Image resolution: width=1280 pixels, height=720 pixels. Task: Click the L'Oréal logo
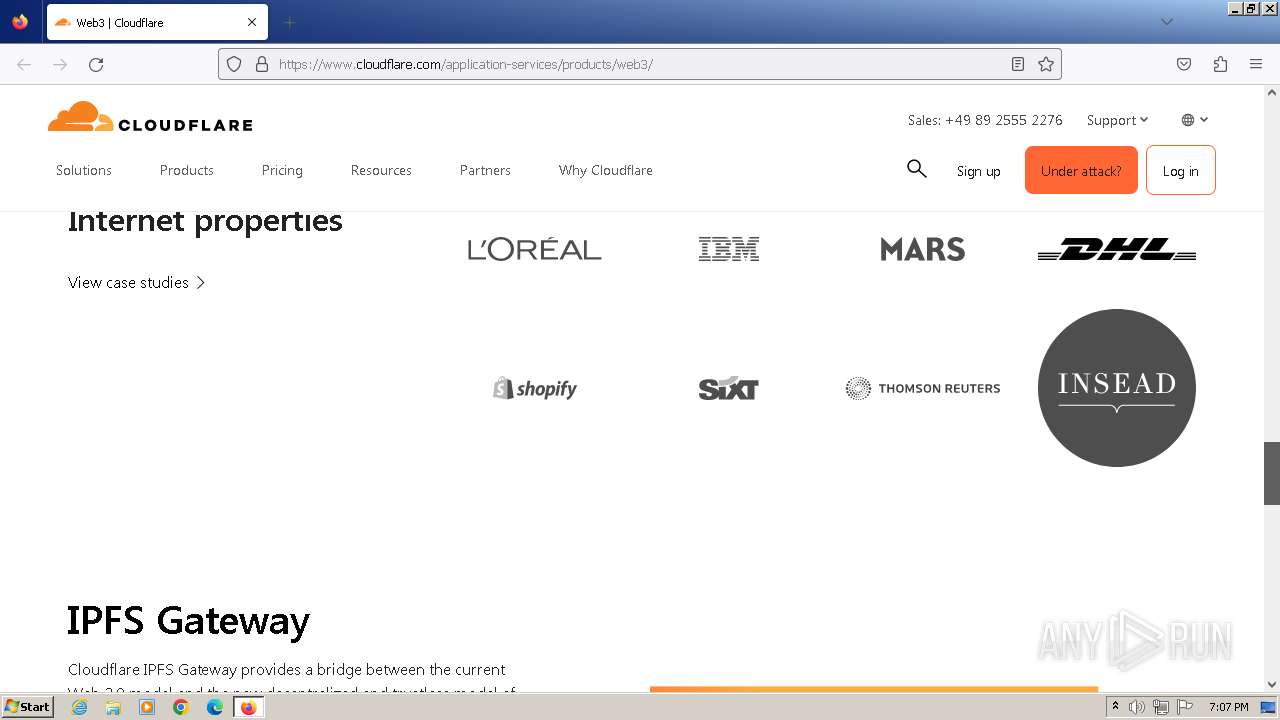[x=535, y=249]
